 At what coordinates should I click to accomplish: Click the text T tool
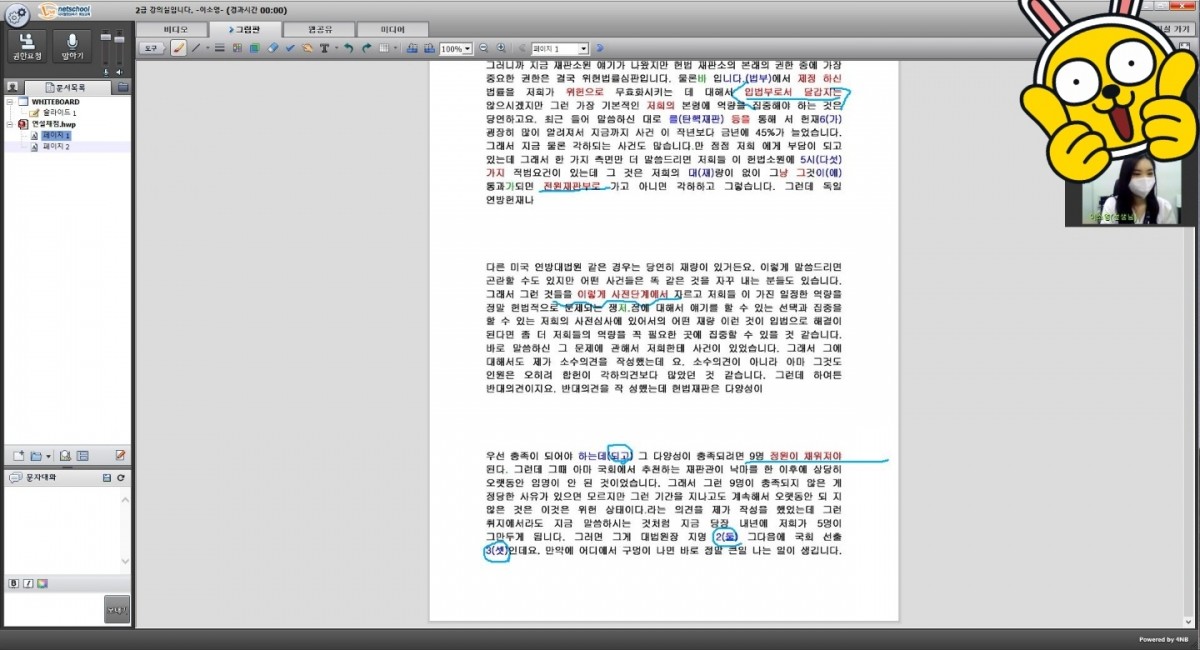pos(325,48)
